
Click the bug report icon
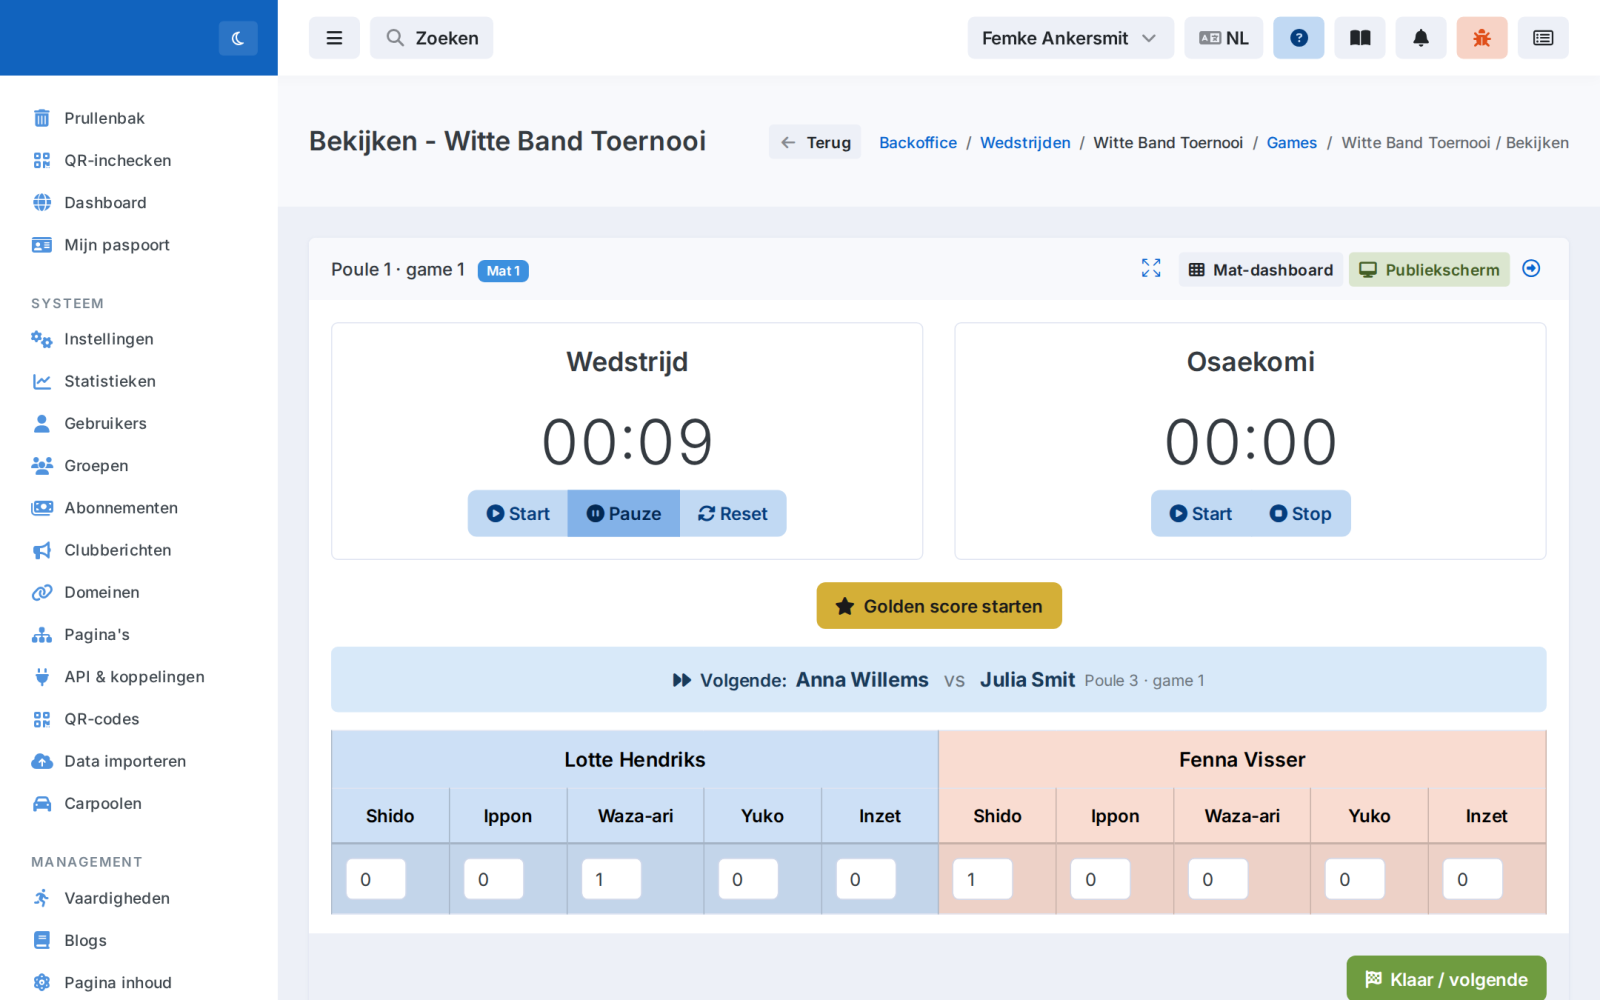pos(1482,38)
